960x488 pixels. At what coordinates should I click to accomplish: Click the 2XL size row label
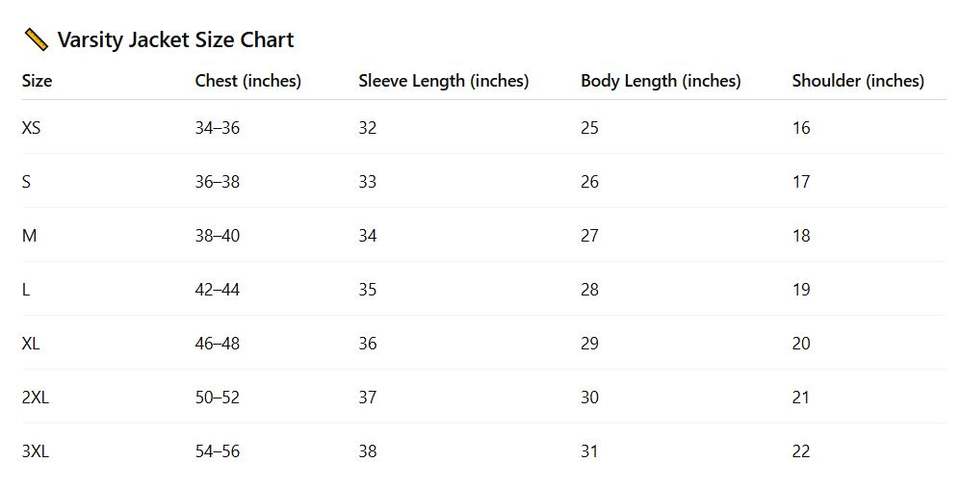tap(35, 398)
